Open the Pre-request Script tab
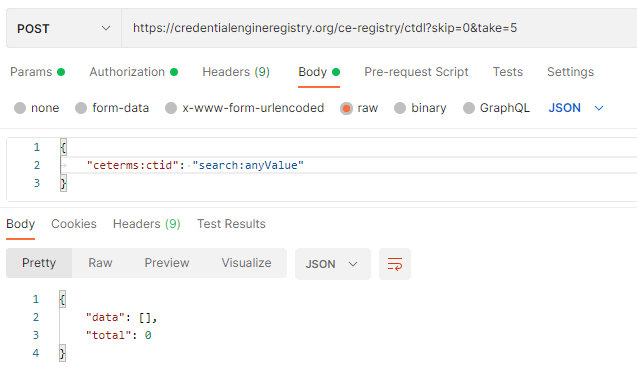Screen dimensions: 637x381 coord(416,72)
